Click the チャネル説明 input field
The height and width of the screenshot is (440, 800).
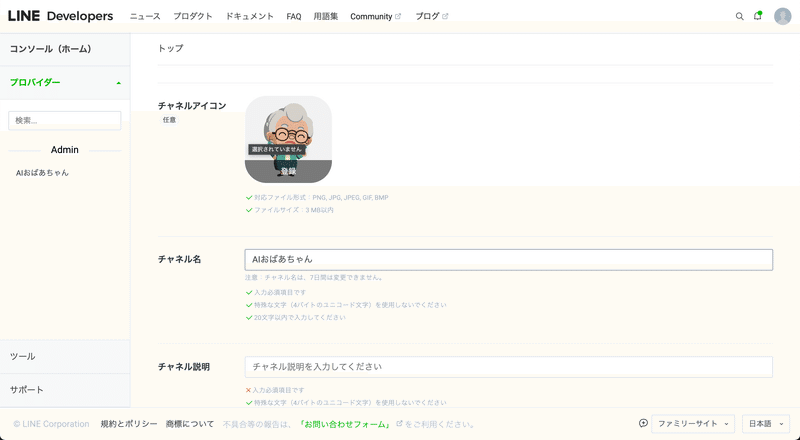(x=509, y=366)
